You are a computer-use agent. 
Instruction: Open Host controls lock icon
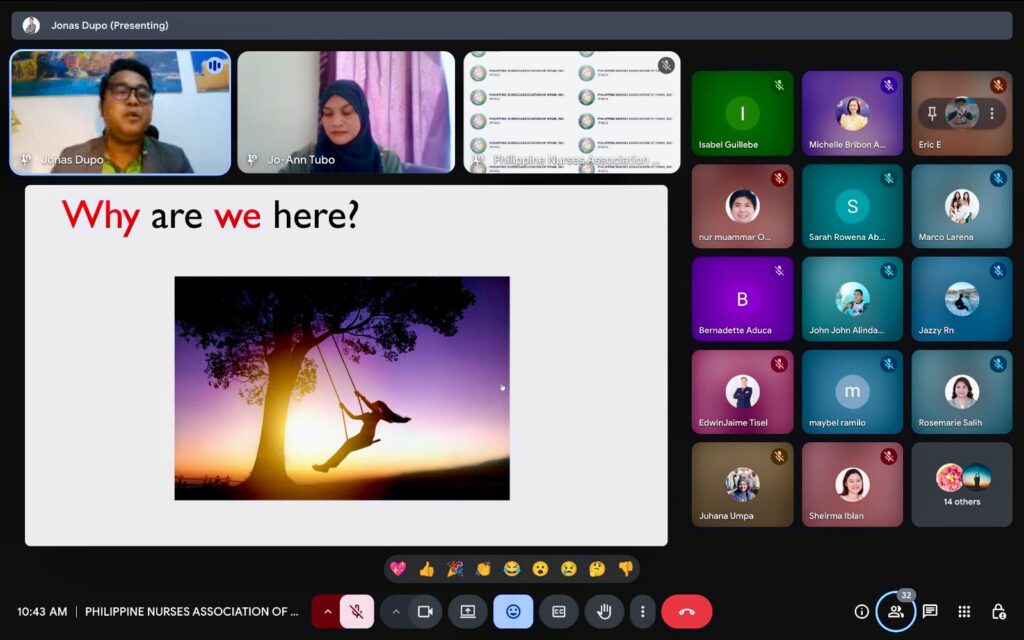[x=998, y=611]
